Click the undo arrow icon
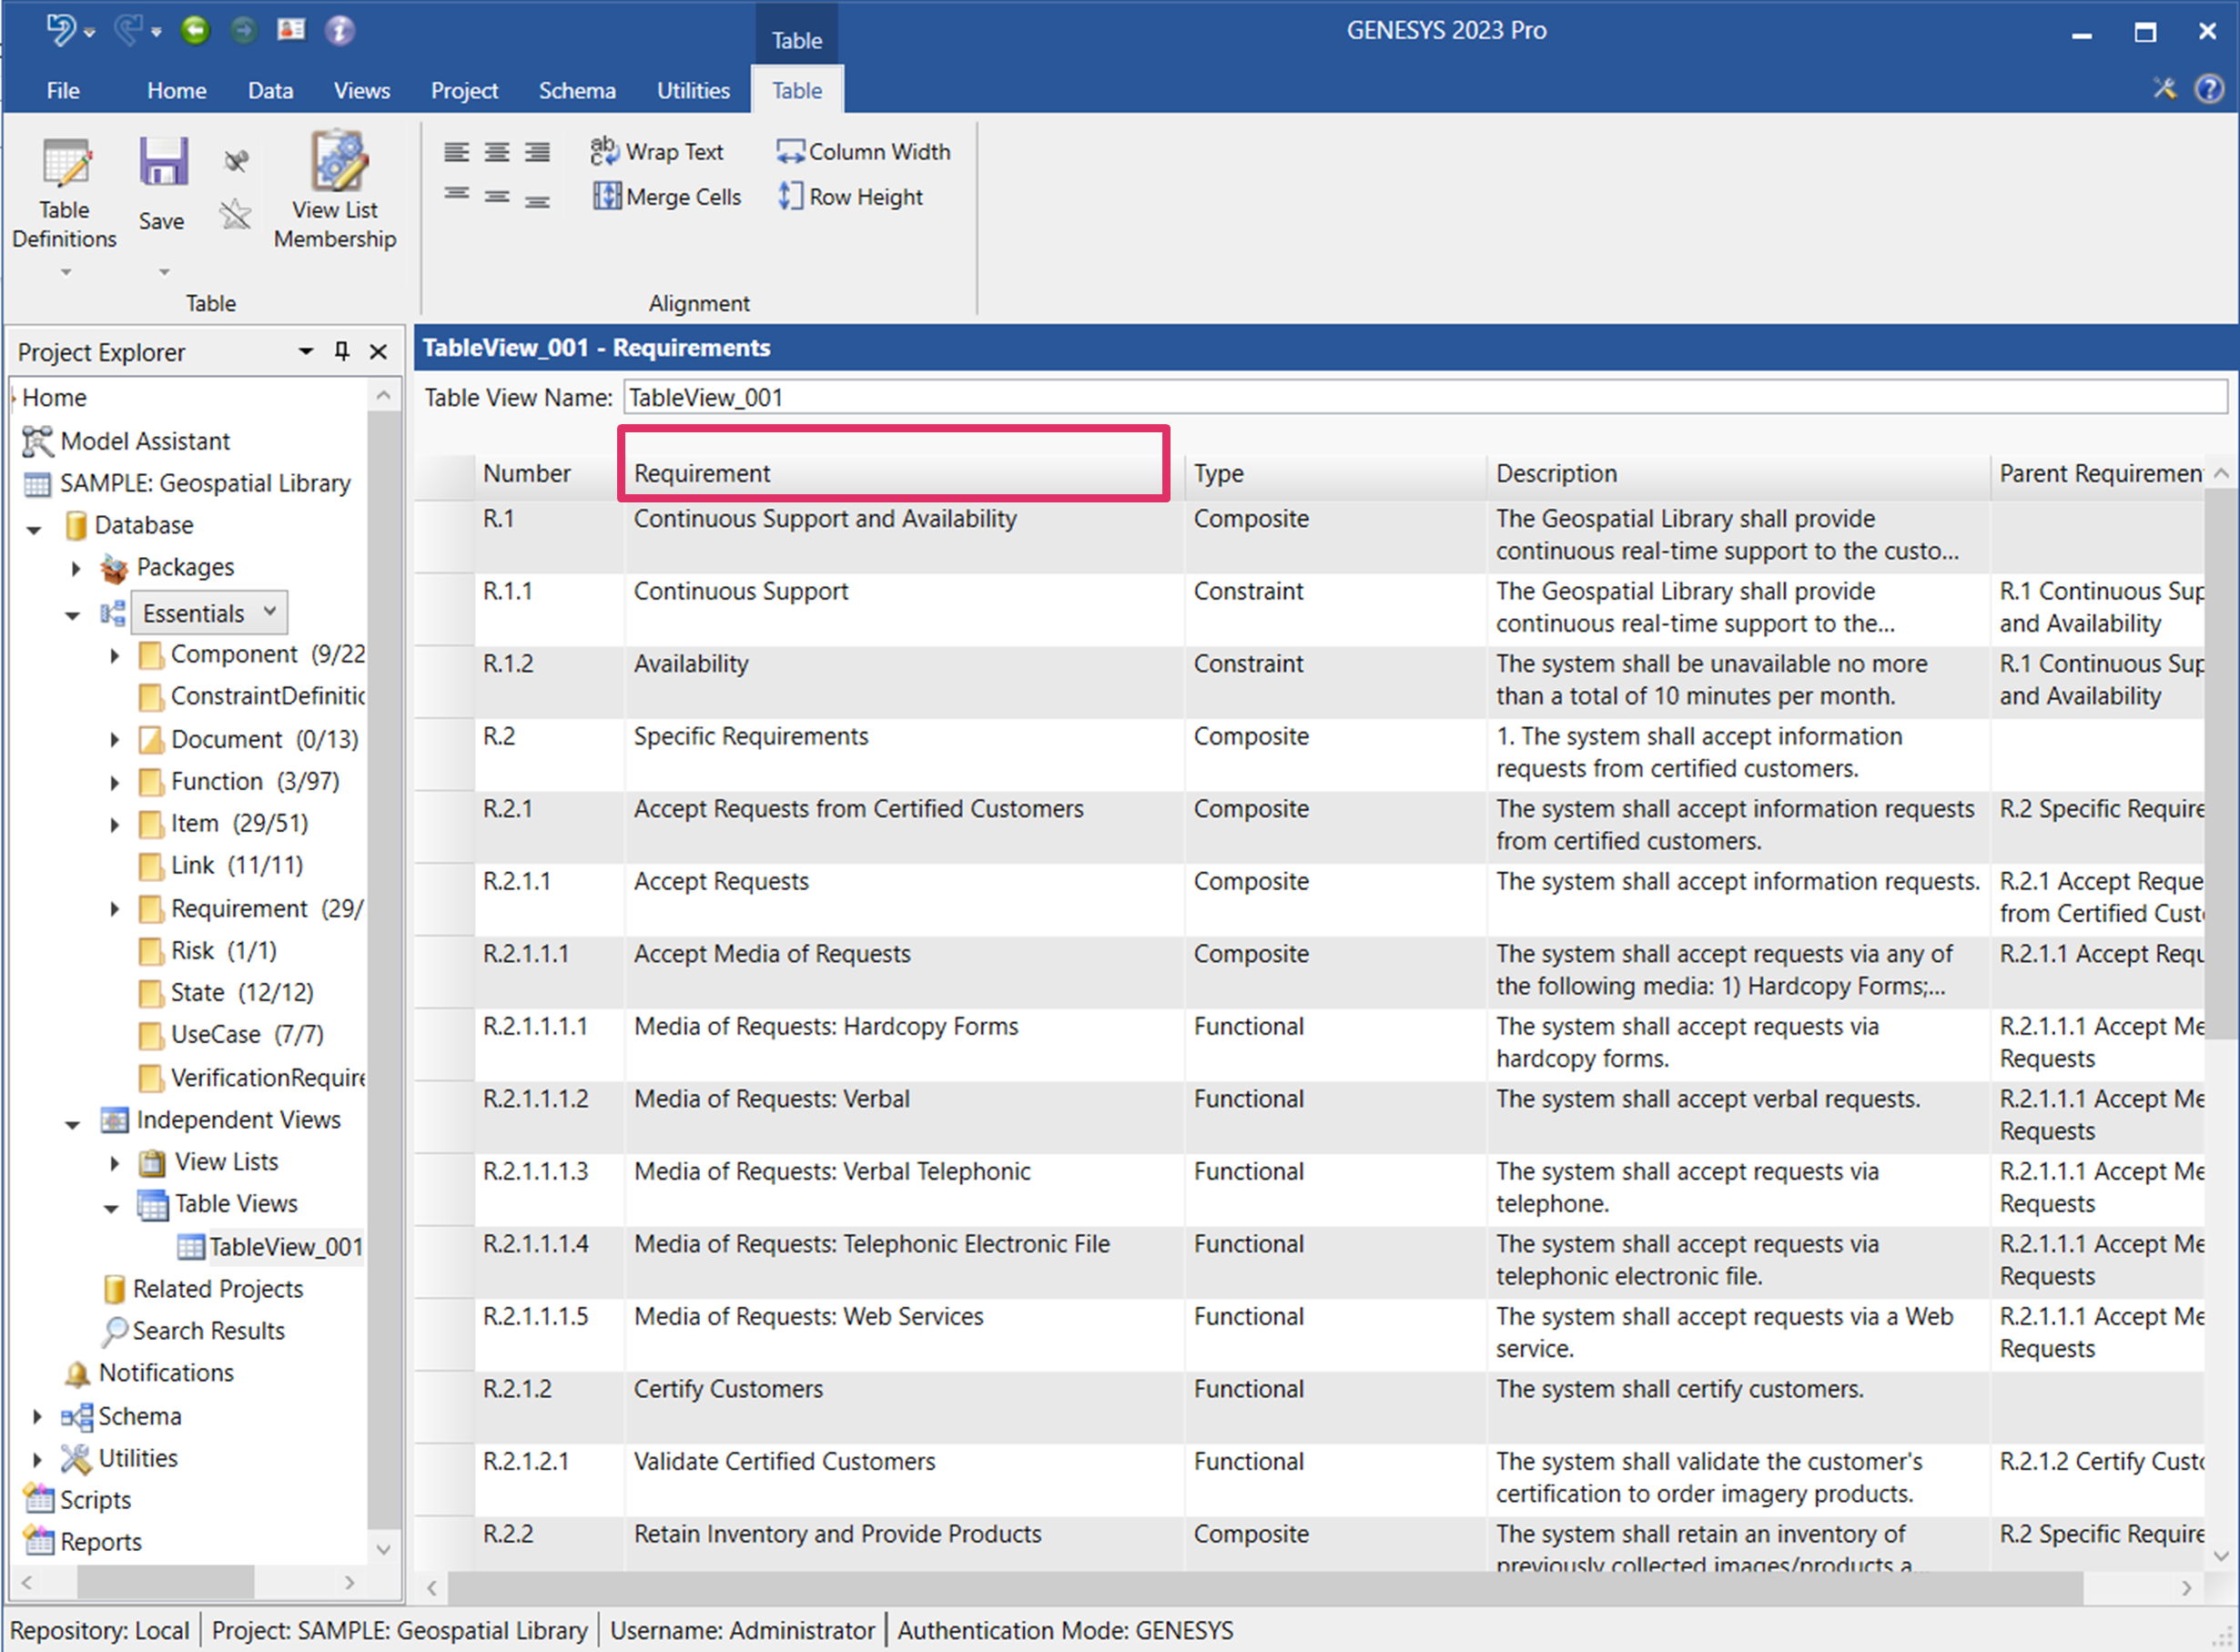The image size is (2240, 1652). (x=60, y=31)
